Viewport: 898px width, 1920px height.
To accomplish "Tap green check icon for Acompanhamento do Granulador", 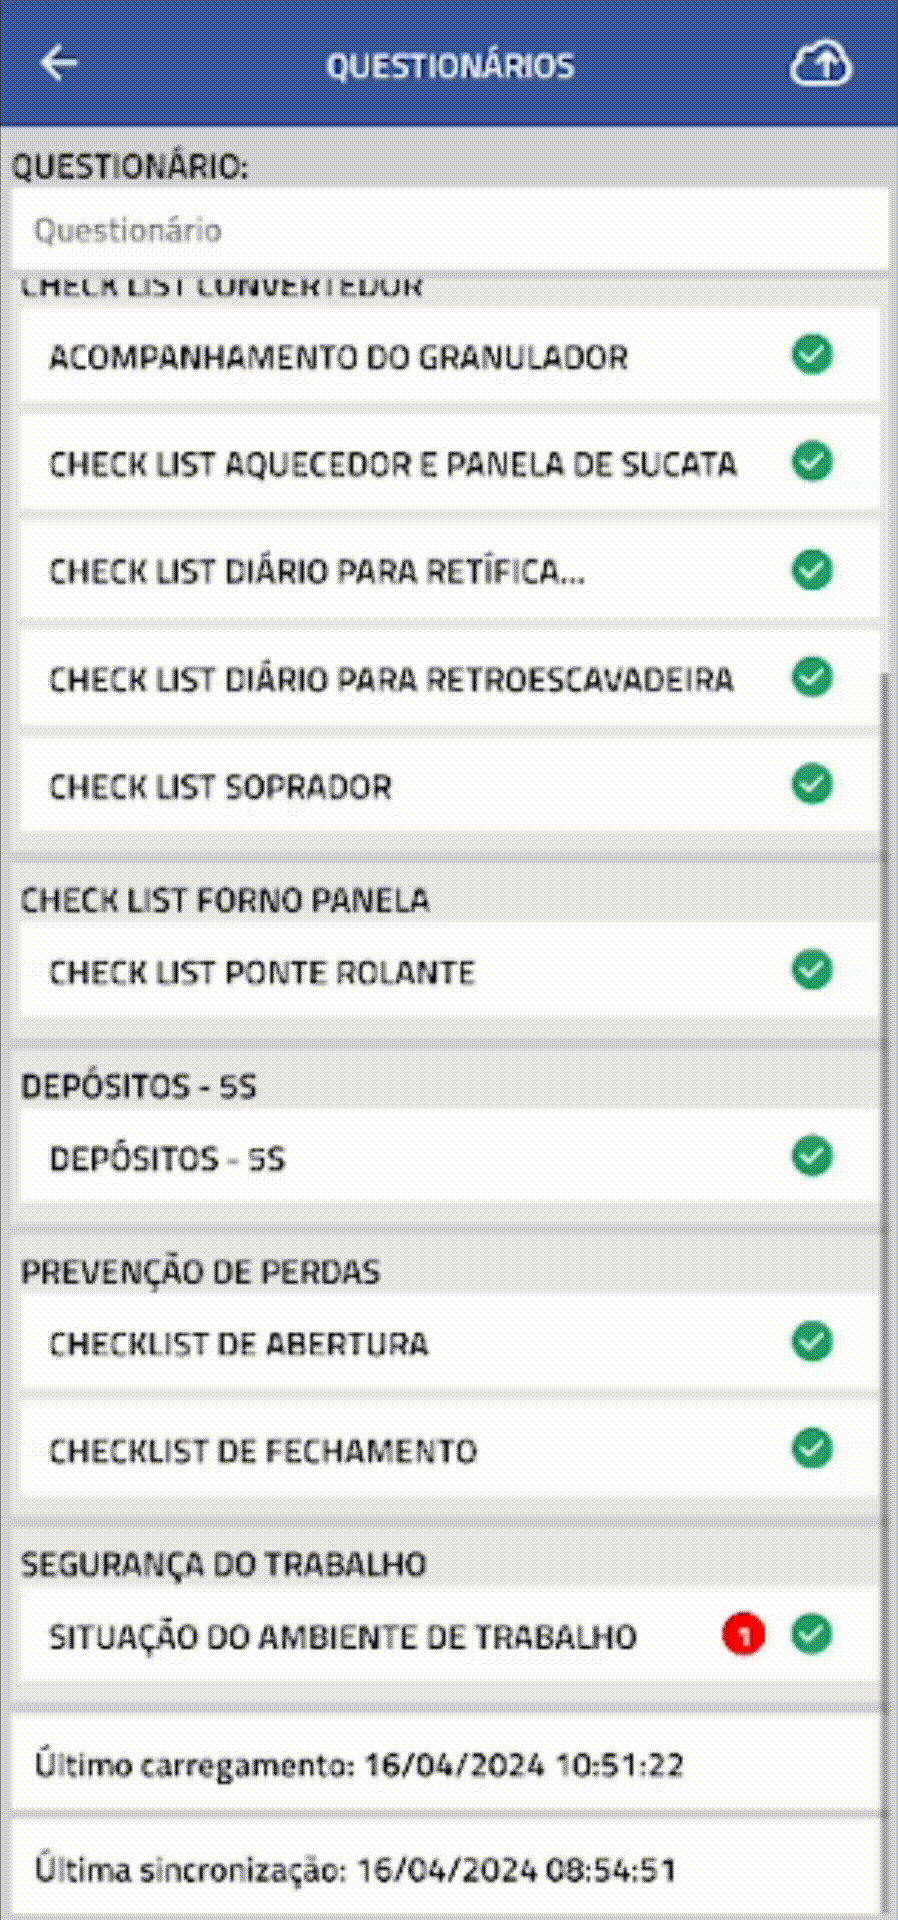I will pos(812,355).
